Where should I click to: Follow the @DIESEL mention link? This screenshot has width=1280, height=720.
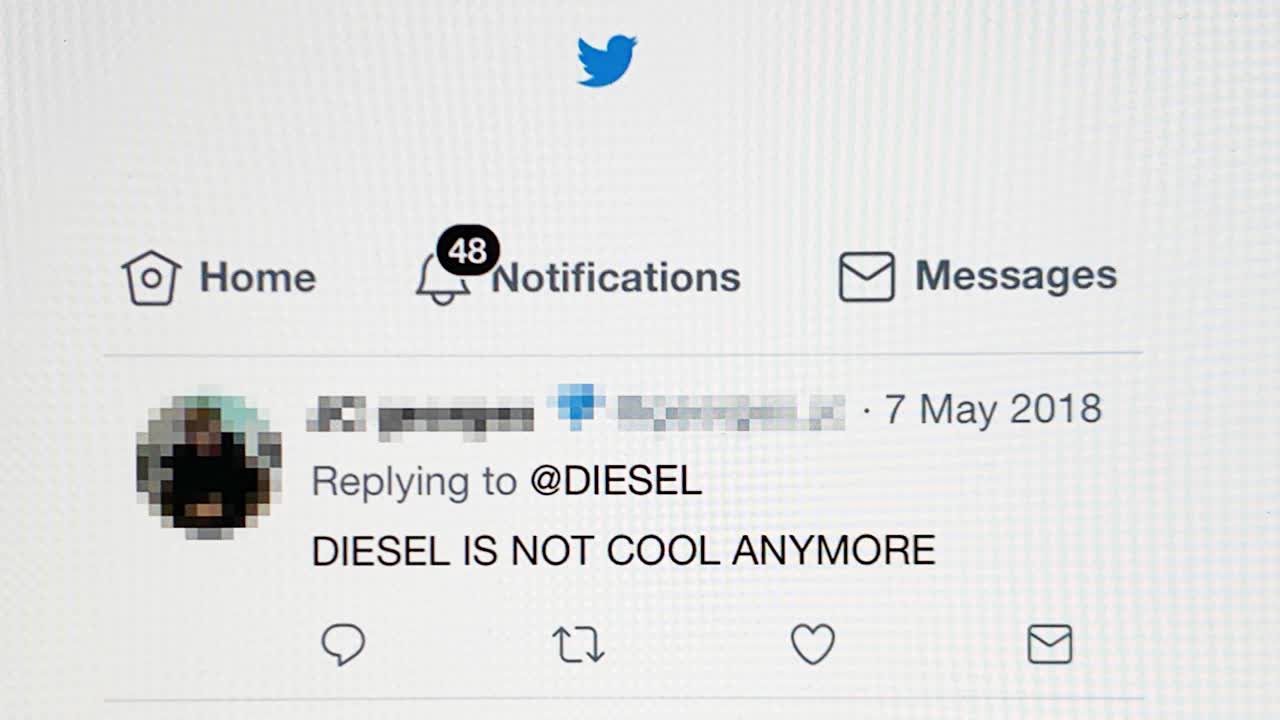[x=616, y=482]
